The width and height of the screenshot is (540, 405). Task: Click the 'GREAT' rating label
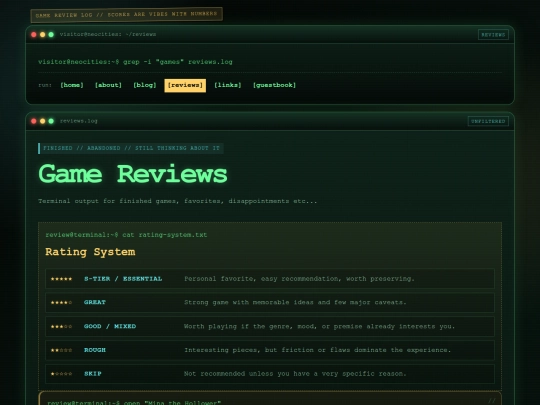point(95,302)
